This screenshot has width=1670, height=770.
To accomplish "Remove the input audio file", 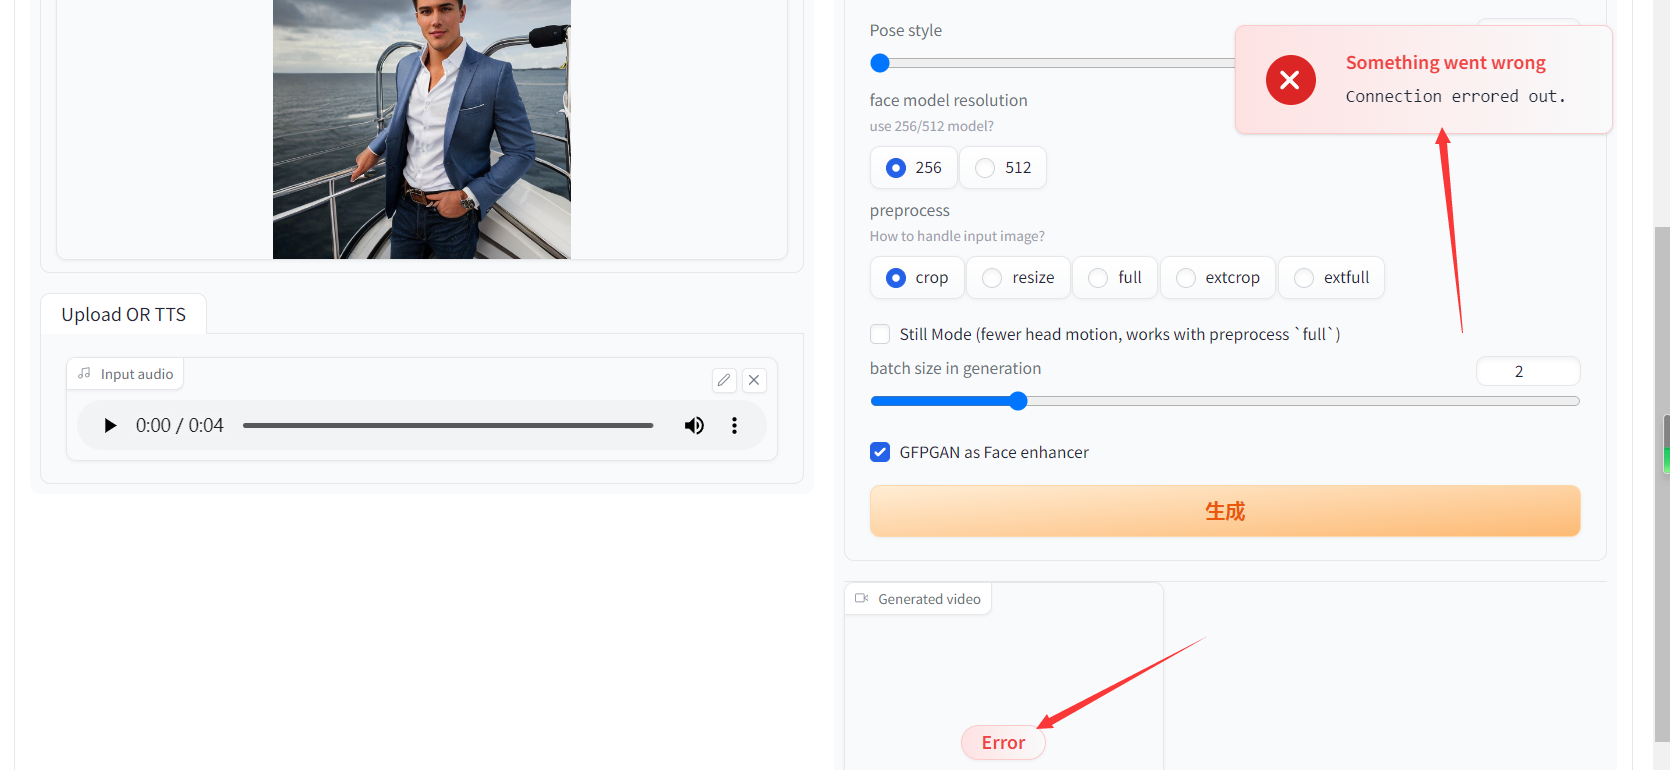I will click(754, 380).
